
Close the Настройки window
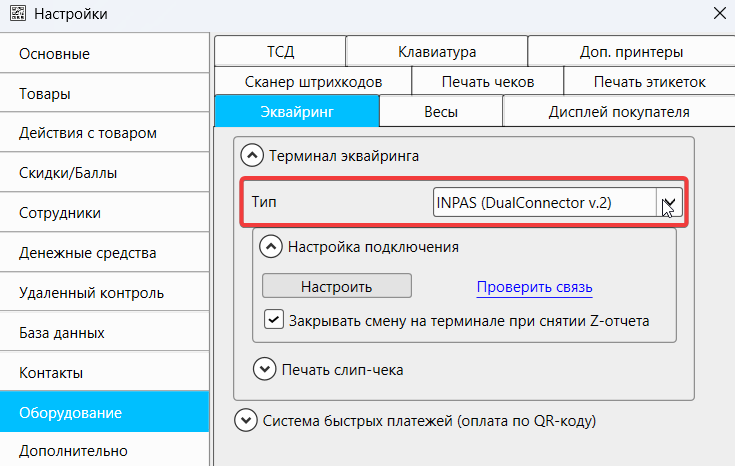tap(718, 14)
